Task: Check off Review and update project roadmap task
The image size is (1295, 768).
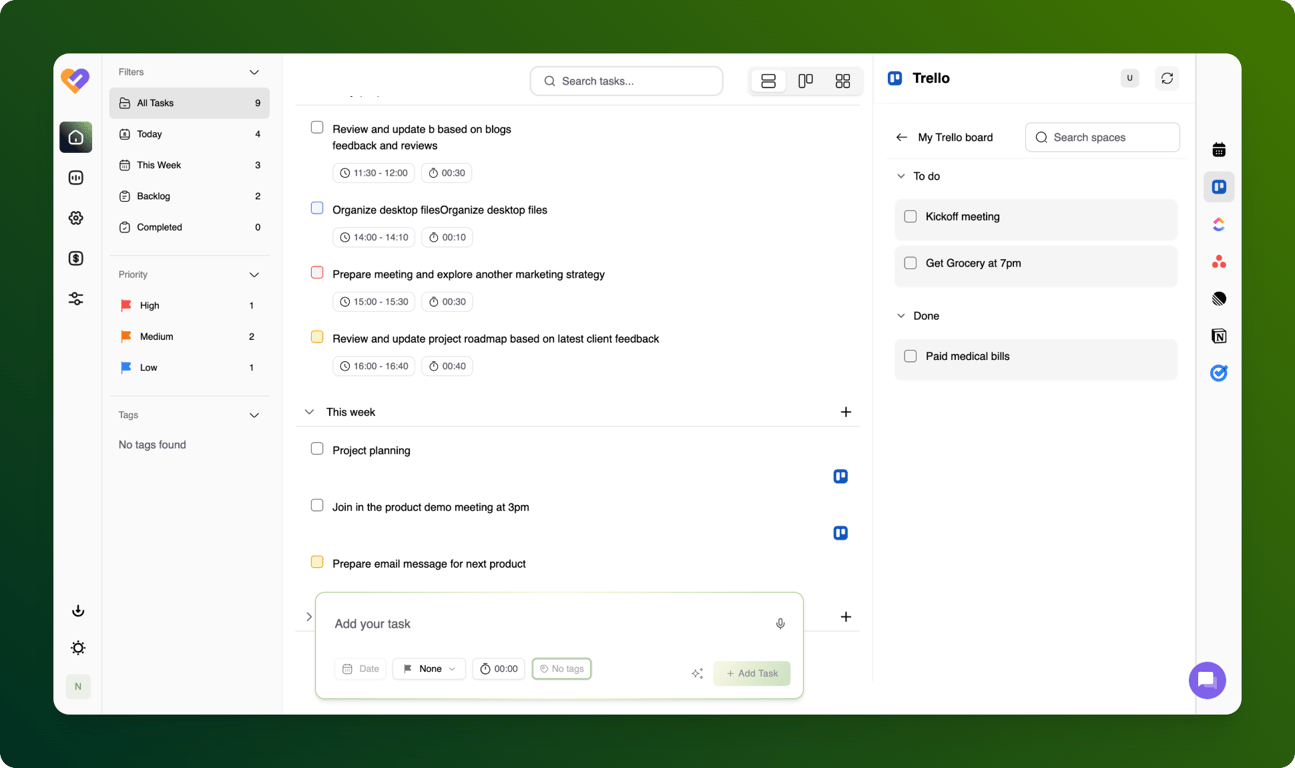Action: coord(317,338)
